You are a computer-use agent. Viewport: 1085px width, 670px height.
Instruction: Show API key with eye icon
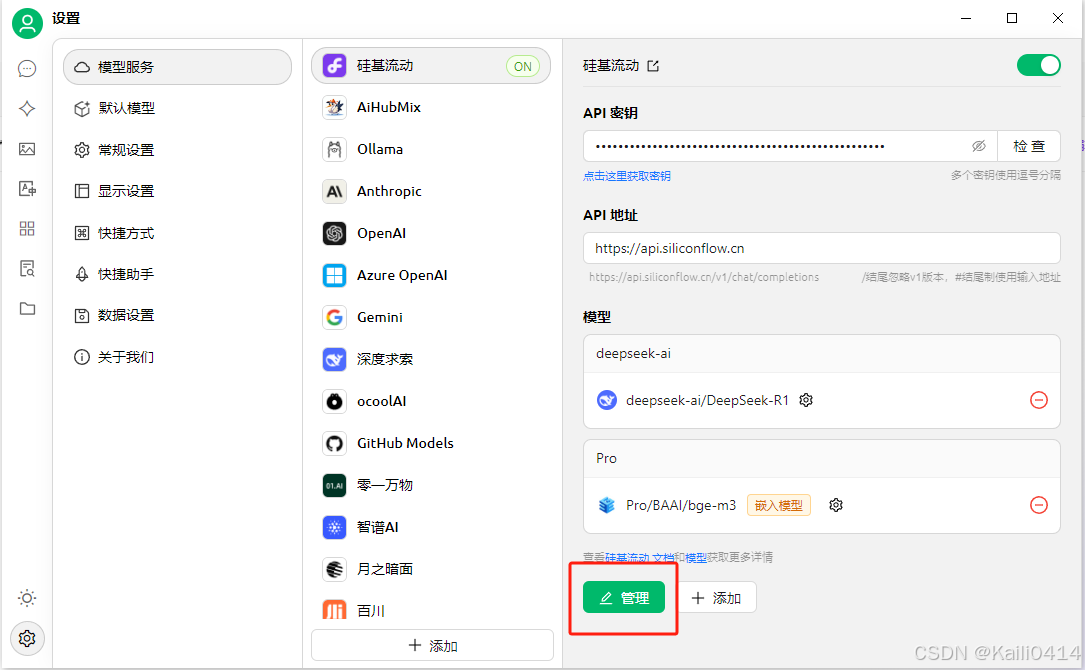point(978,146)
